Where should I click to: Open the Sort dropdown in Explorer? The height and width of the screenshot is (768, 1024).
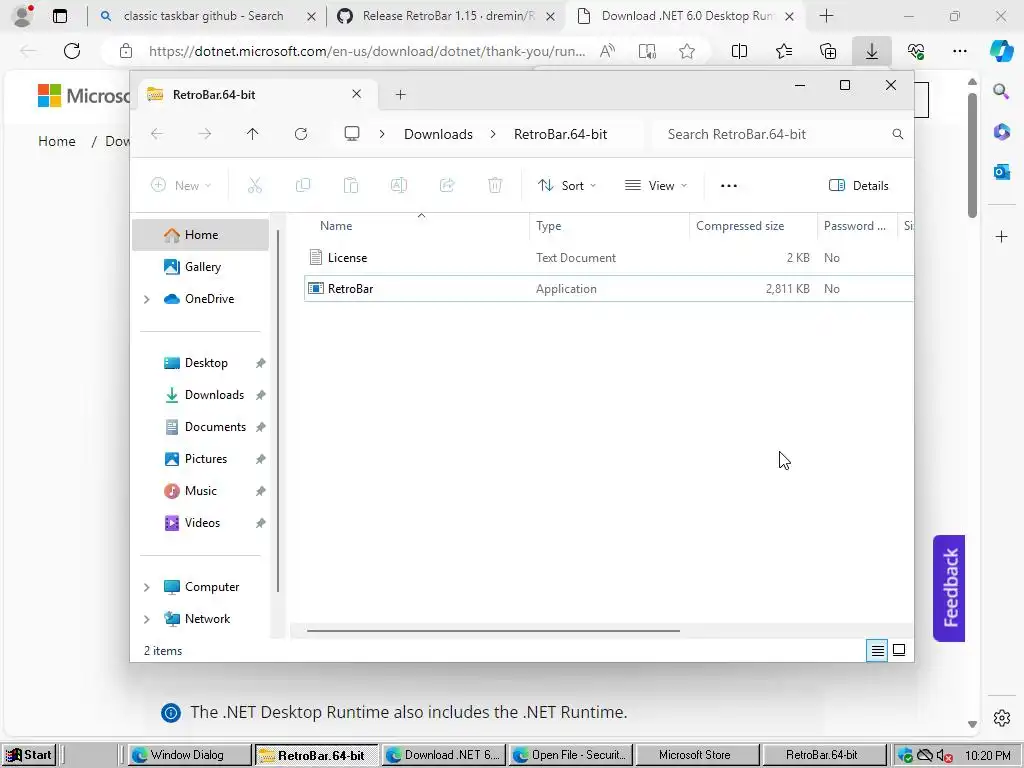(x=566, y=185)
